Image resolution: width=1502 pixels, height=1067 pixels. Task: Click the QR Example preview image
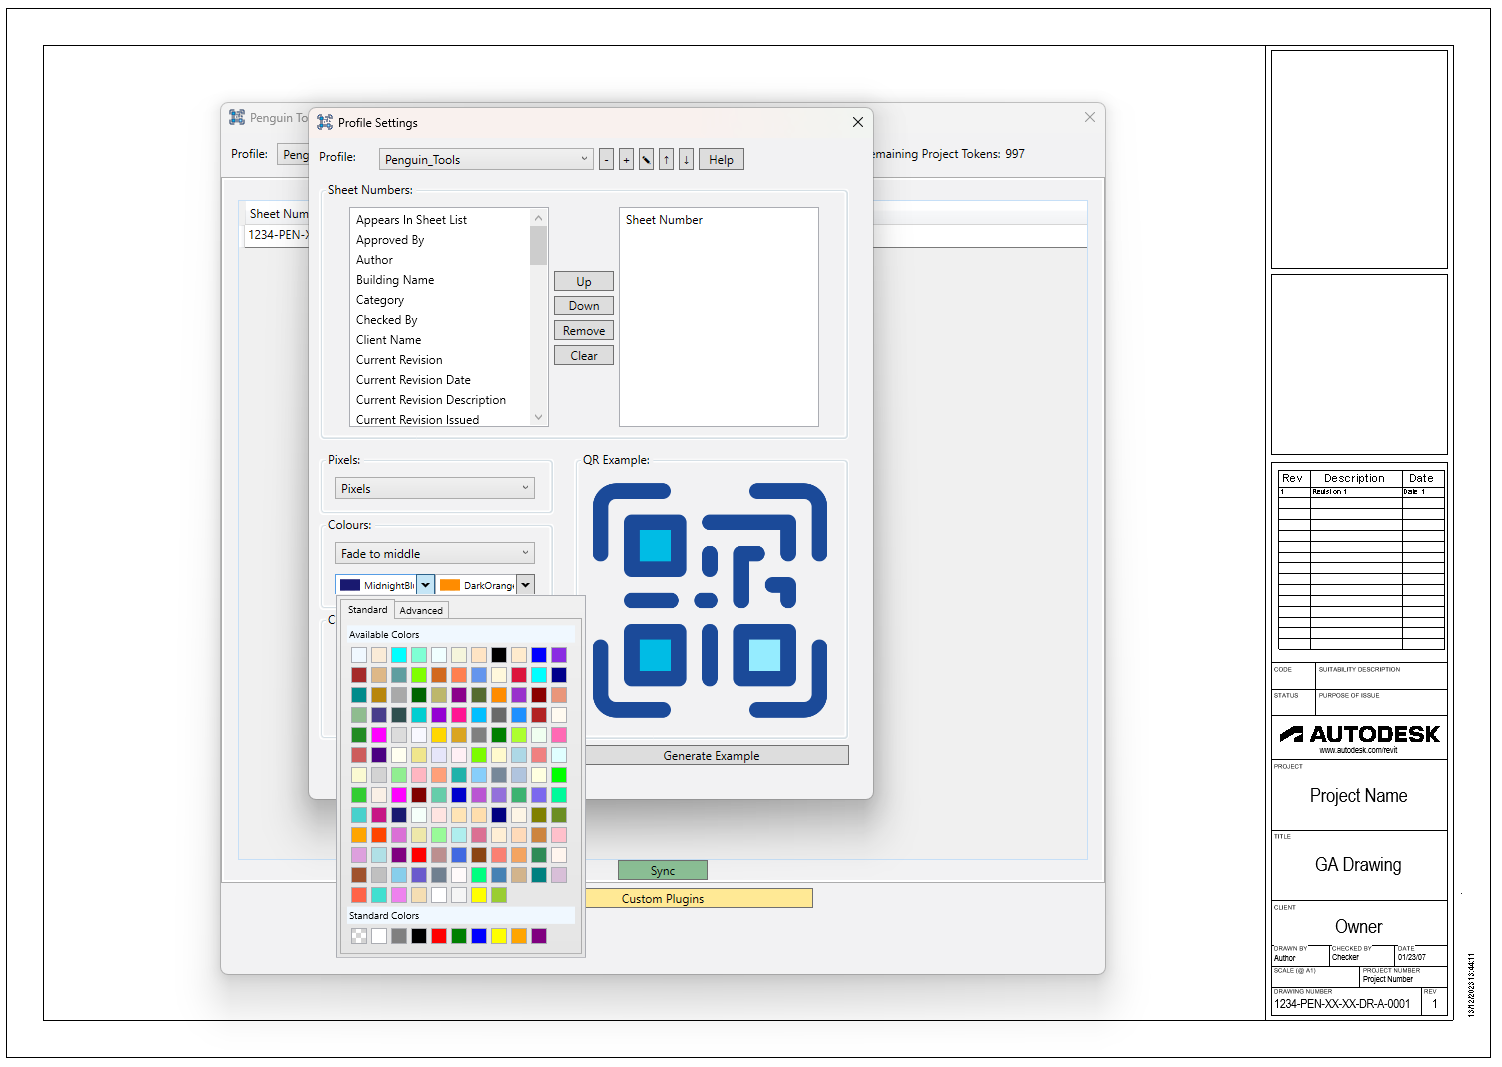(710, 600)
